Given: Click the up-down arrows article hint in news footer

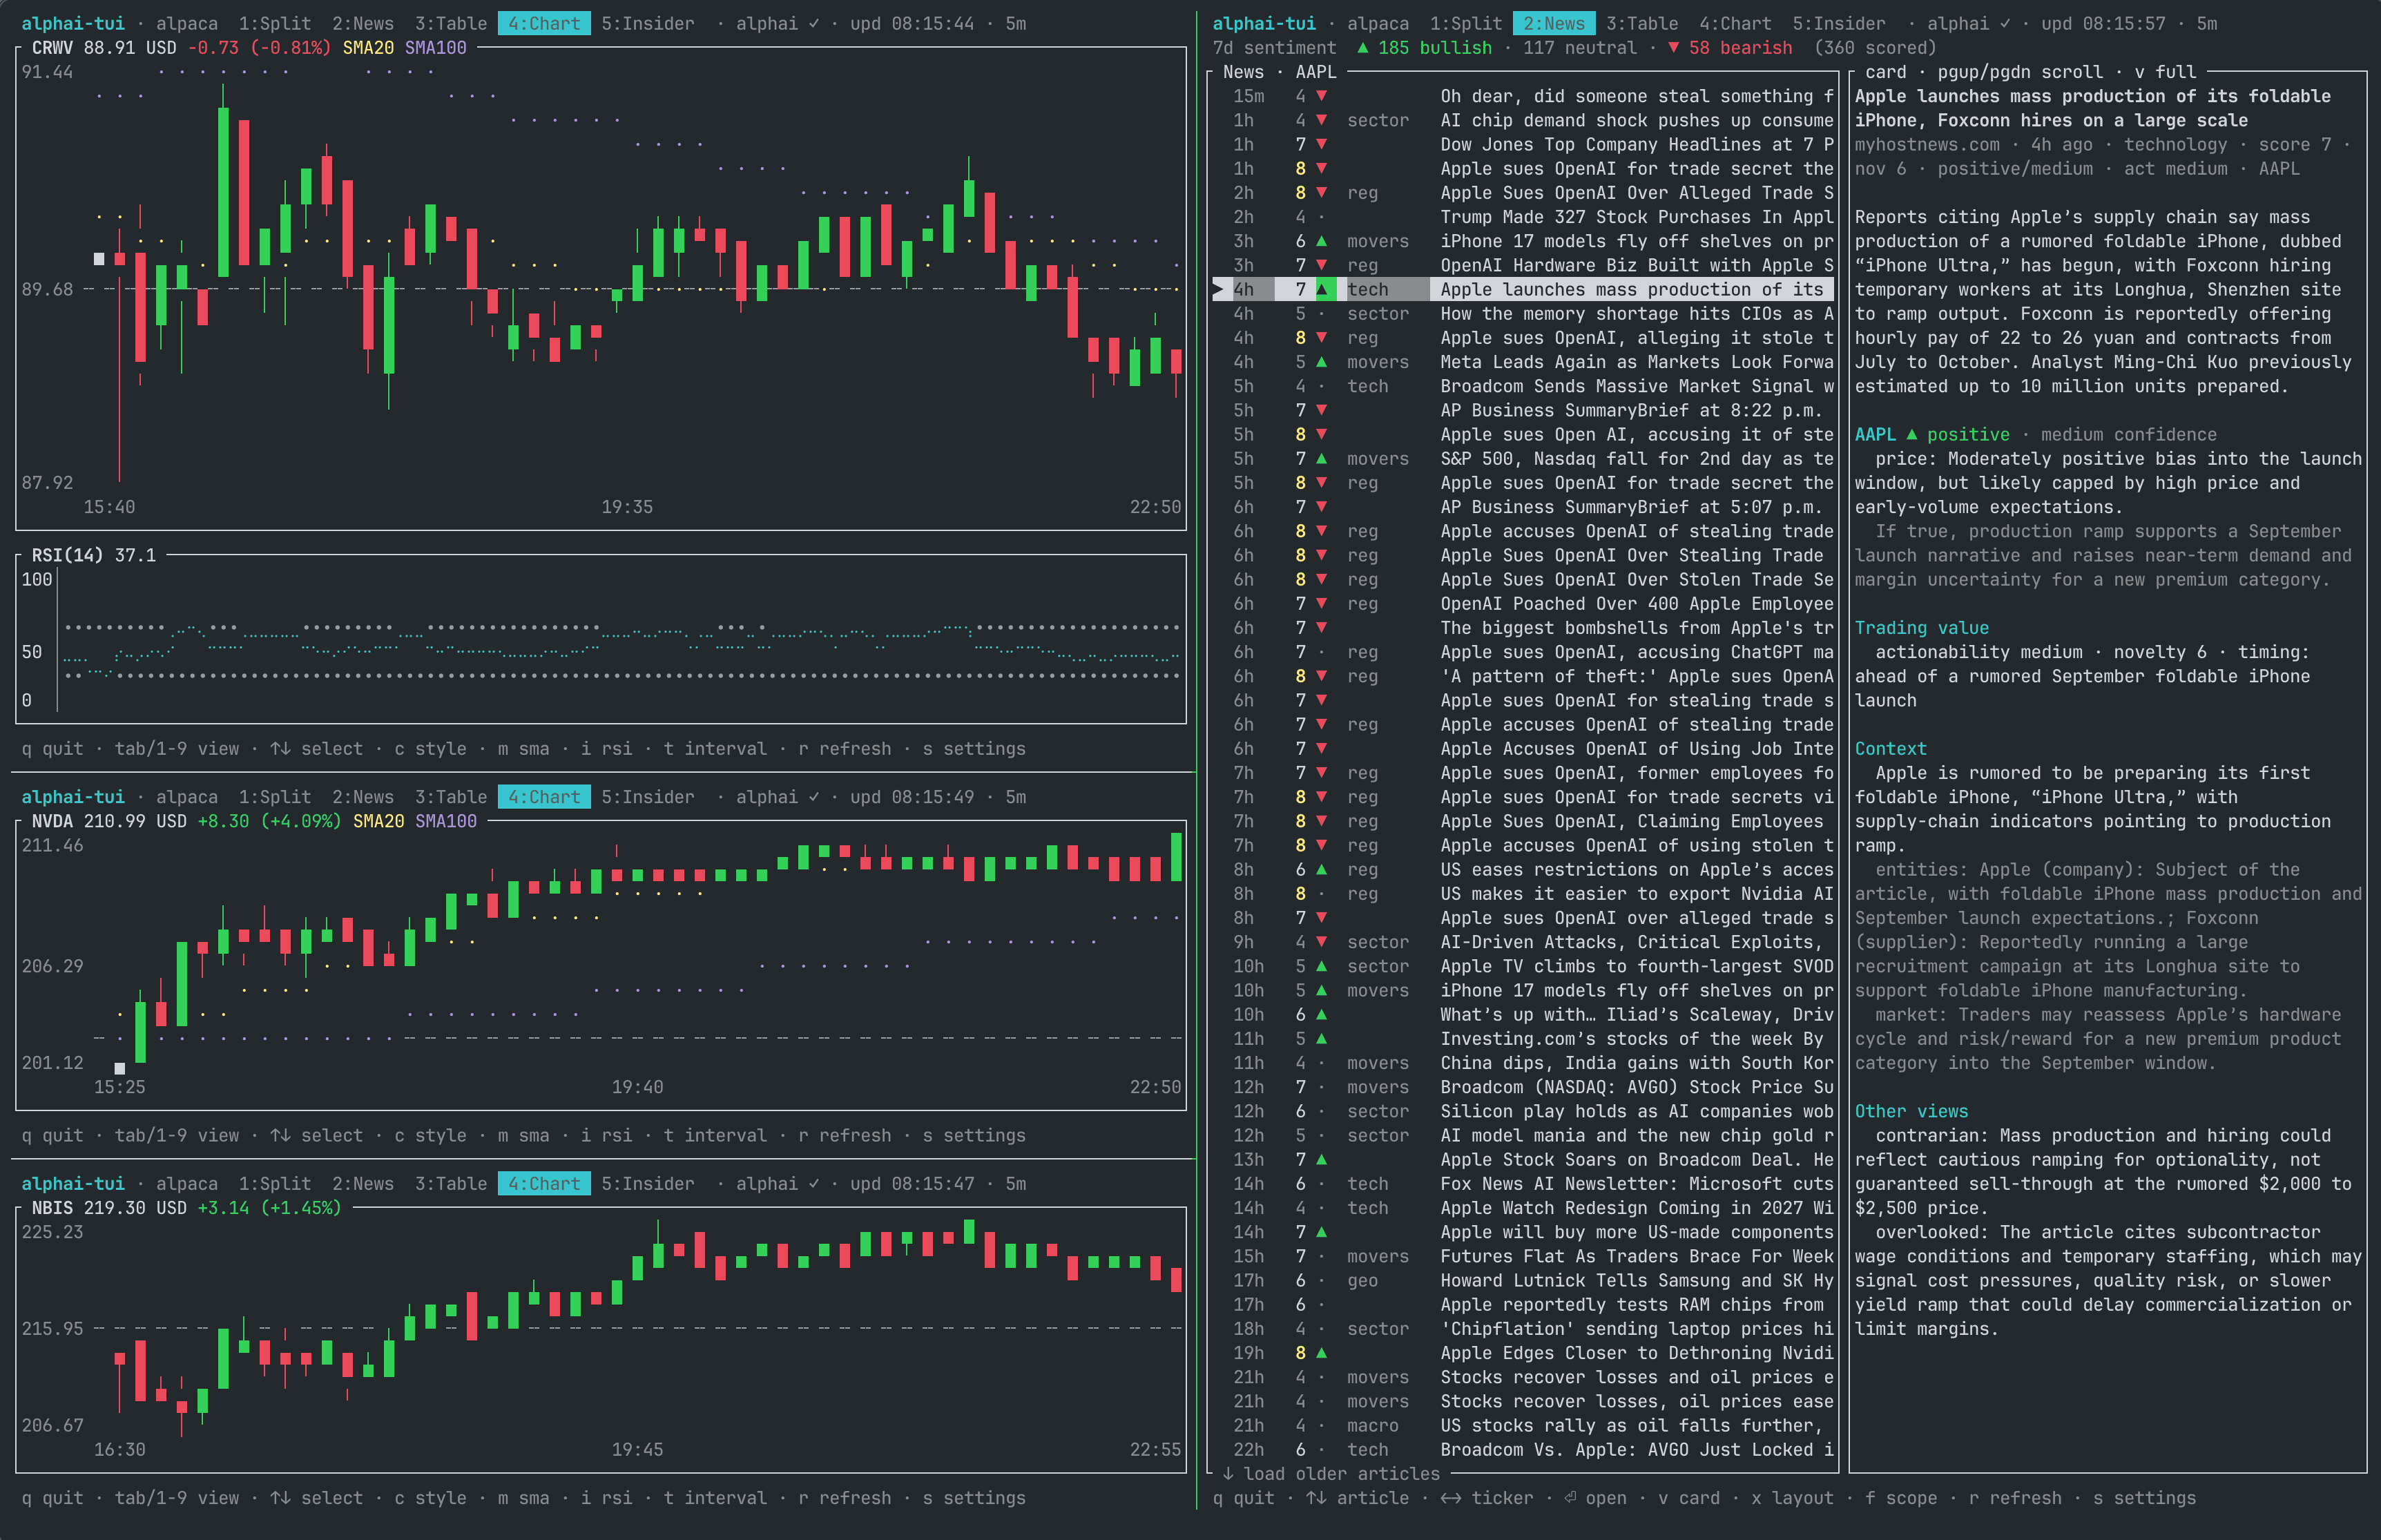Looking at the screenshot, I should (1316, 1498).
